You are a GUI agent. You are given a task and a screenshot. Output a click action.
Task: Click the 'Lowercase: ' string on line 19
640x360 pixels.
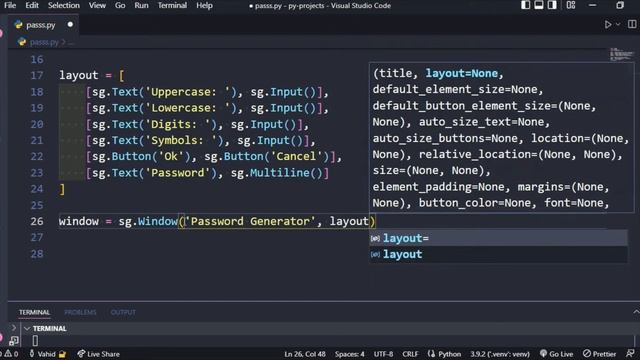tap(187, 108)
